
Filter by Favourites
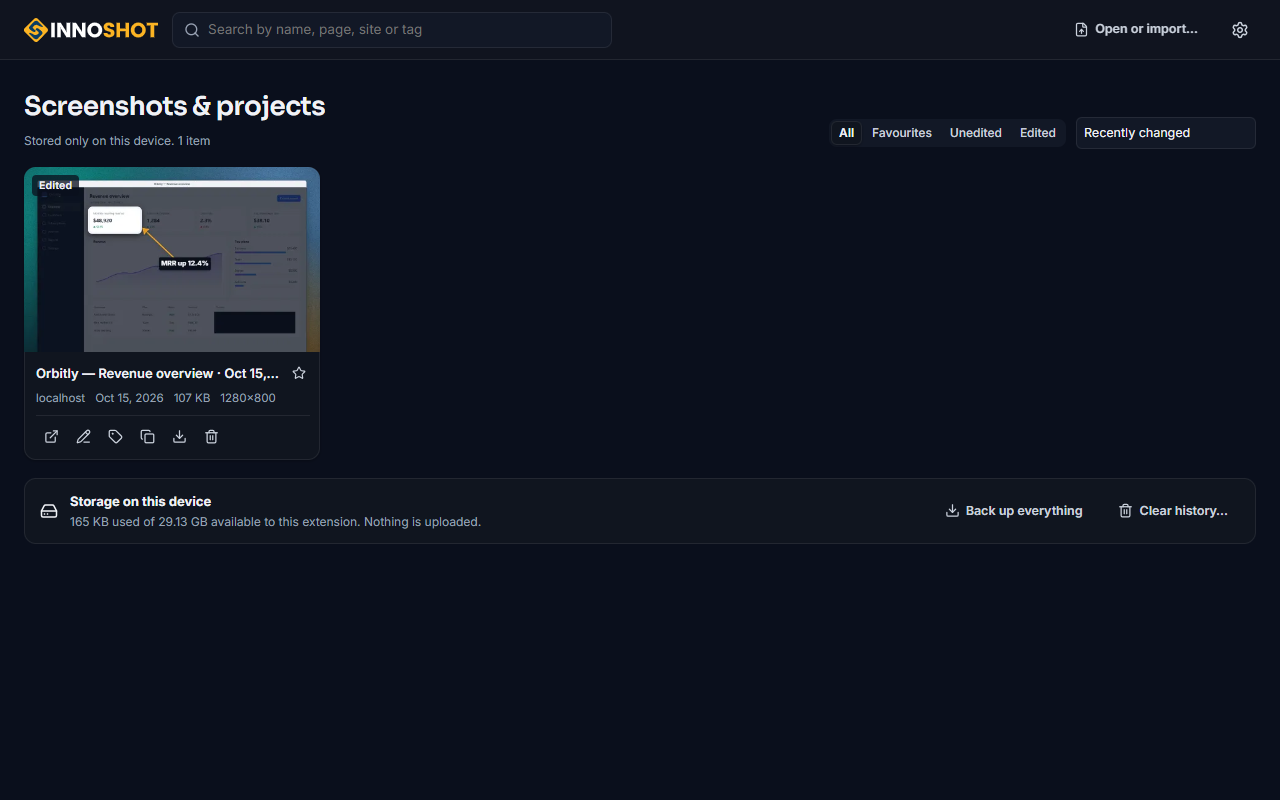point(902,133)
